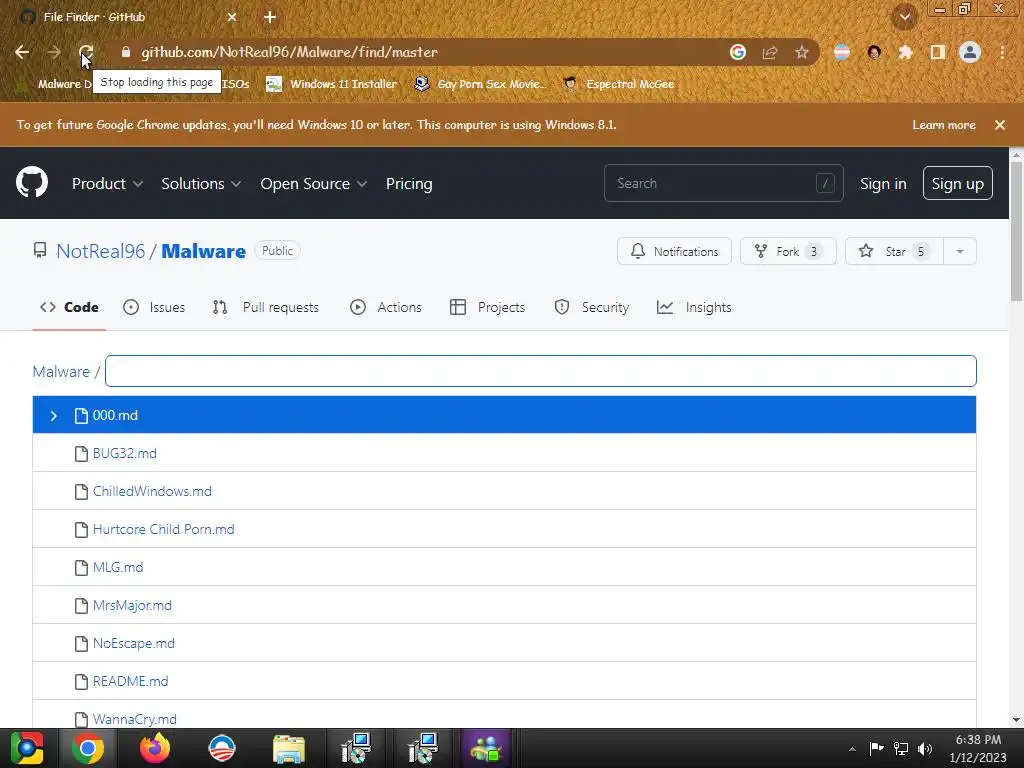Image resolution: width=1024 pixels, height=768 pixels.
Task: Switch to the Projects tab
Action: (488, 308)
